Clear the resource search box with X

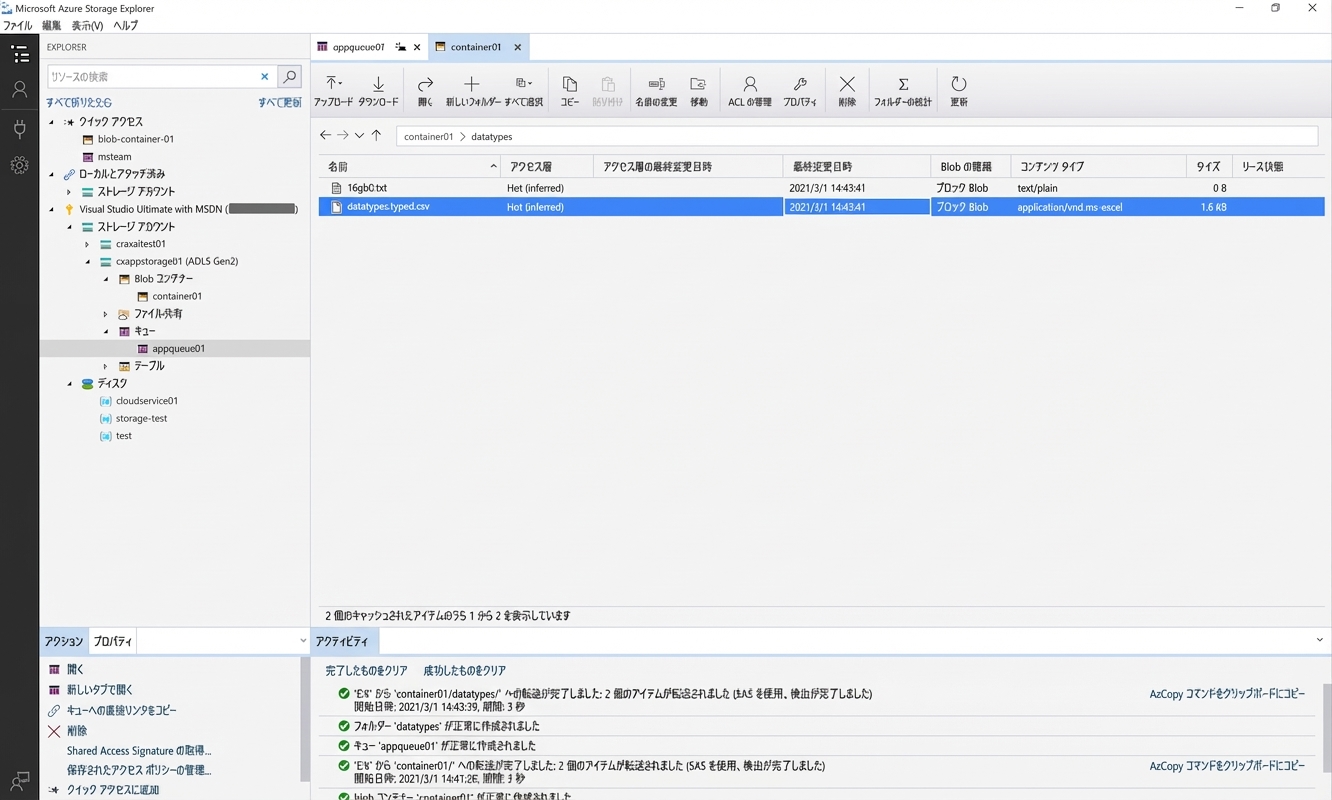click(265, 76)
